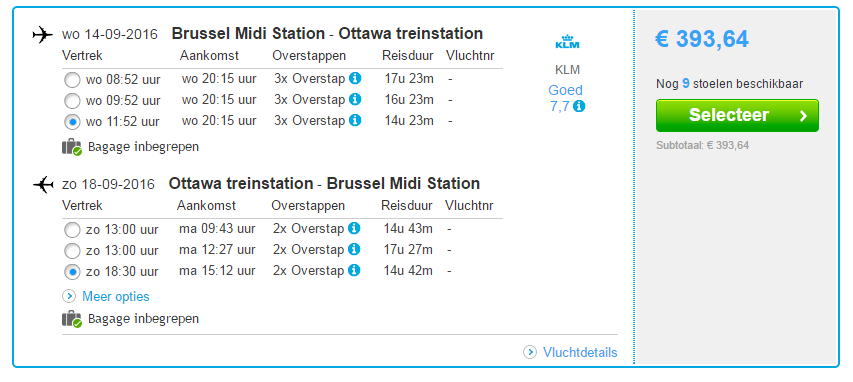Click info icon for 11:52 outbound overstap
Image resolution: width=853 pixels, height=382 pixels.
click(x=355, y=120)
